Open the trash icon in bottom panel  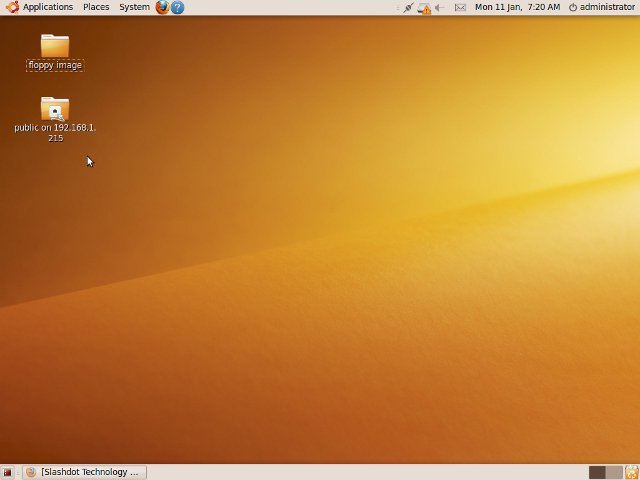630,472
